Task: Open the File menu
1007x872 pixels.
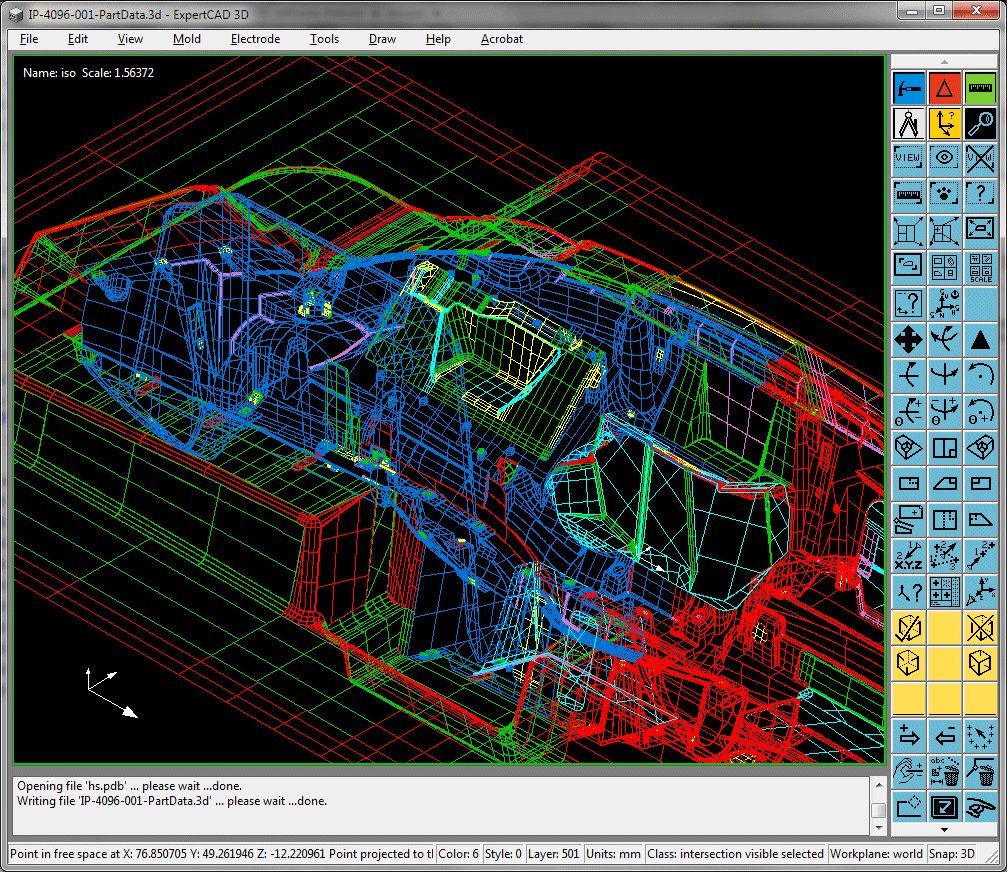Action: click(x=29, y=39)
